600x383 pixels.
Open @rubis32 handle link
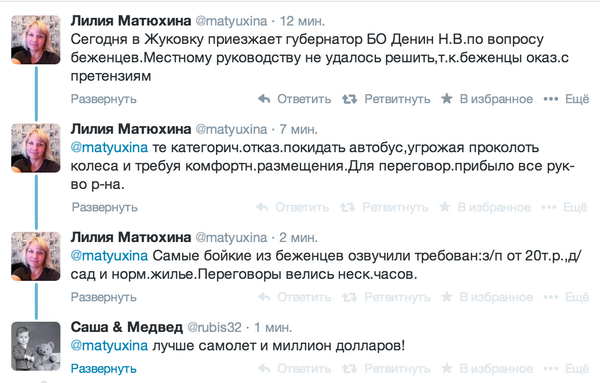tap(214, 328)
